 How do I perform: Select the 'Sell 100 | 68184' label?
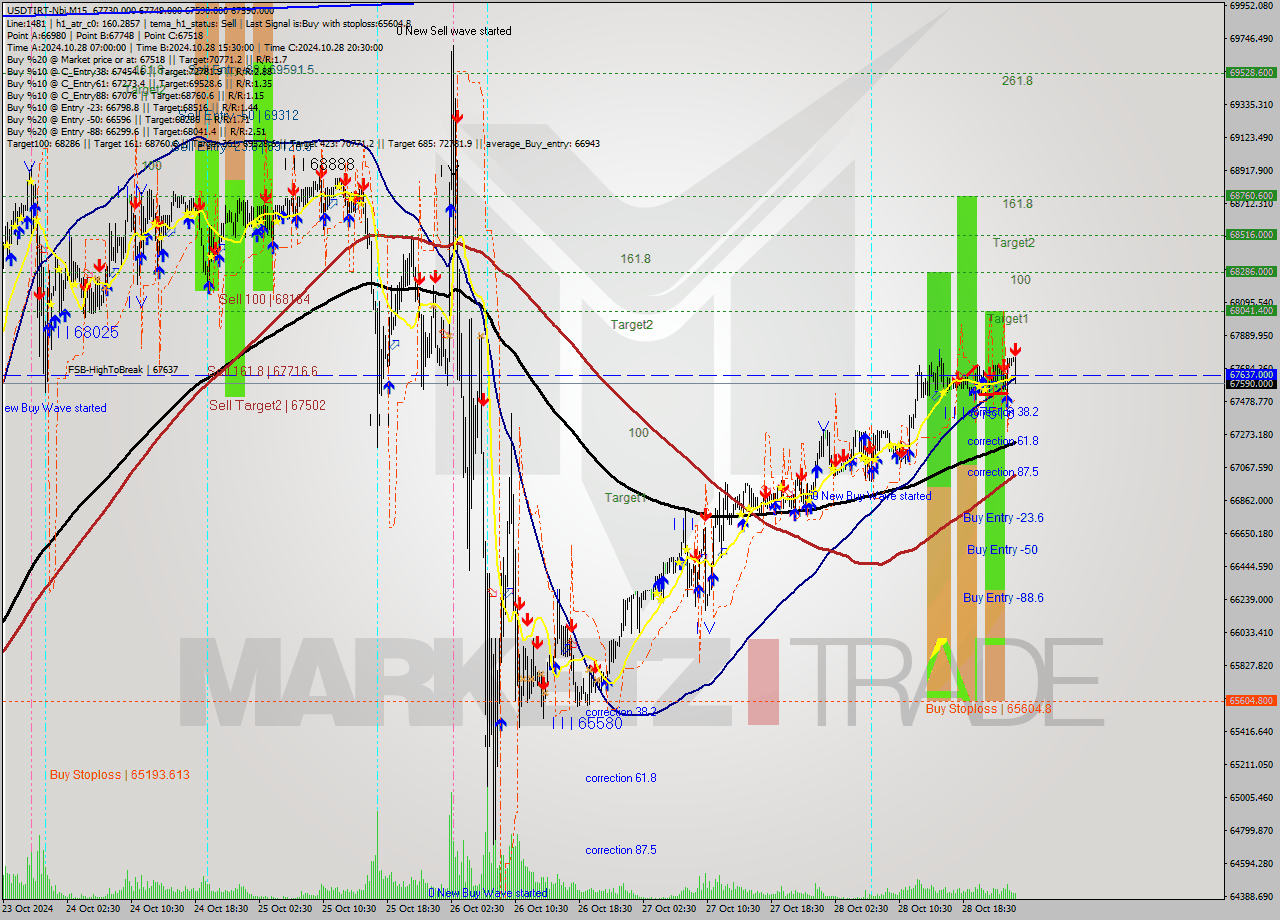click(x=264, y=299)
